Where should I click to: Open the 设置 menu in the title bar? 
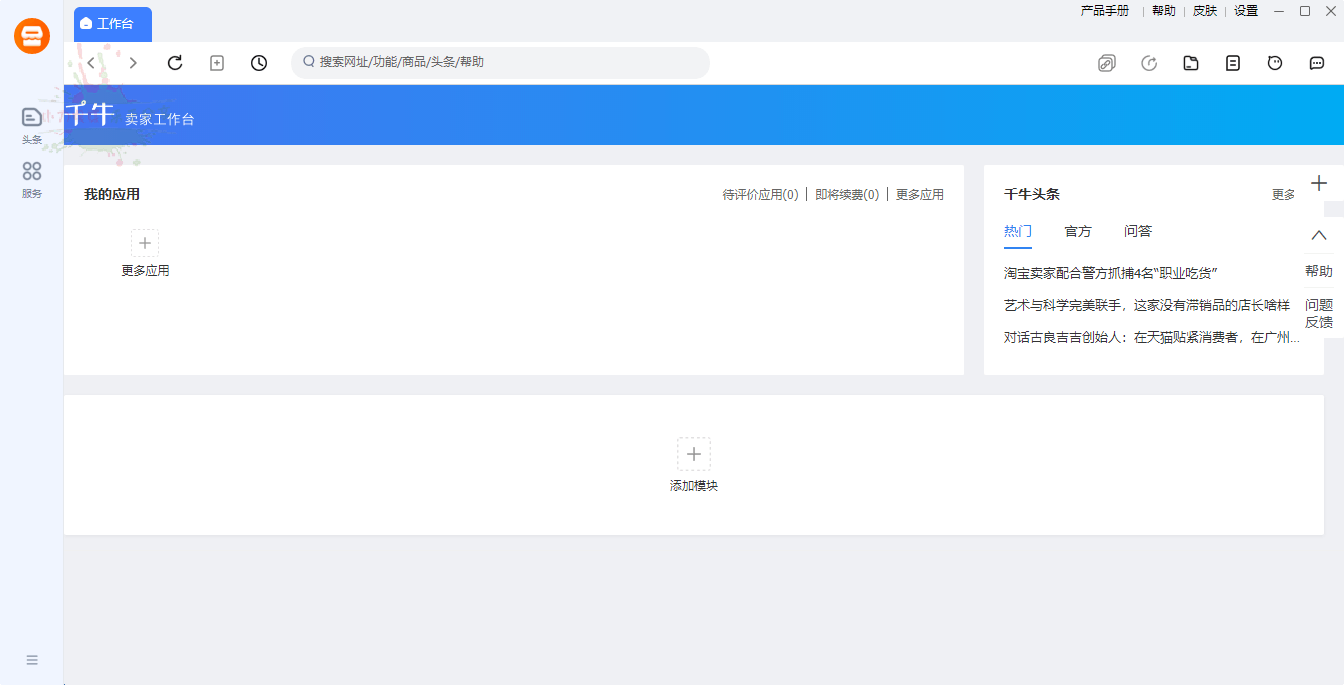[x=1245, y=11]
